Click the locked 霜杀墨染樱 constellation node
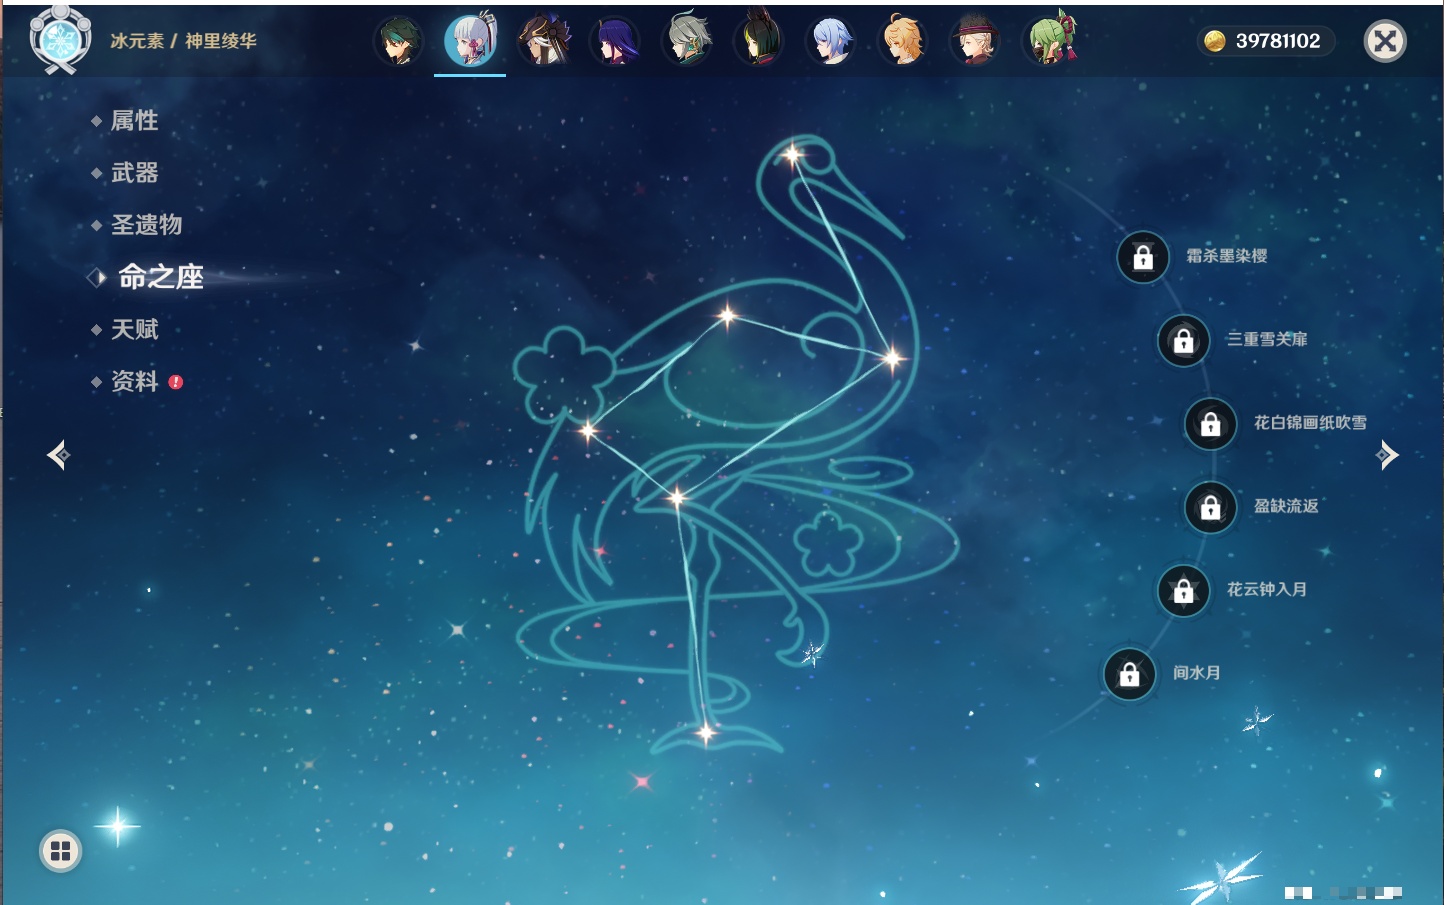 click(x=1143, y=258)
